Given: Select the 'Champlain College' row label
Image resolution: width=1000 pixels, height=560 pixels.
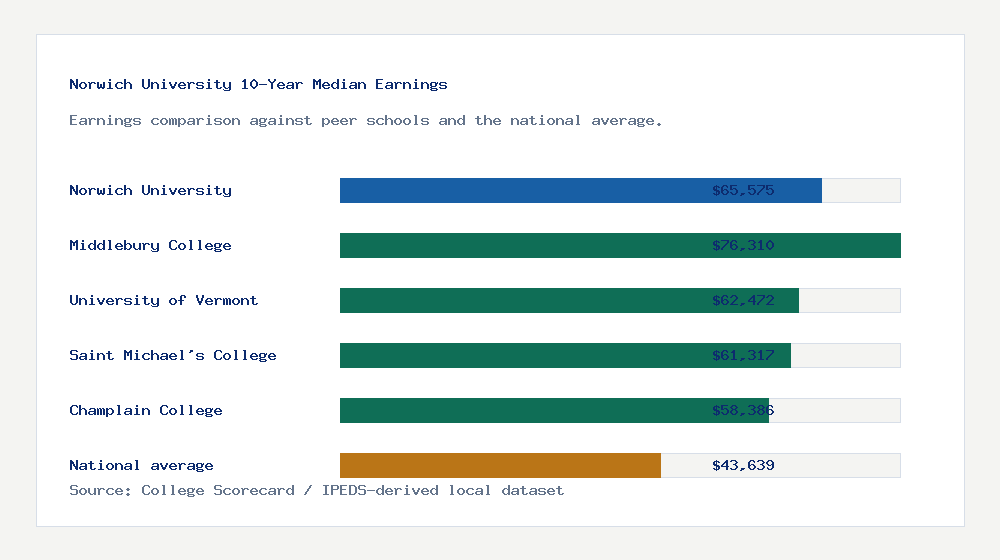Looking at the screenshot, I should pos(146,410).
